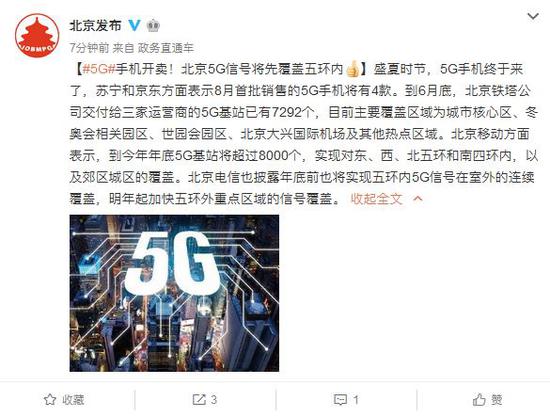Image resolution: width=550 pixels, height=417 pixels.
Task: Collapse the post via 收起全文
Action: 376,199
